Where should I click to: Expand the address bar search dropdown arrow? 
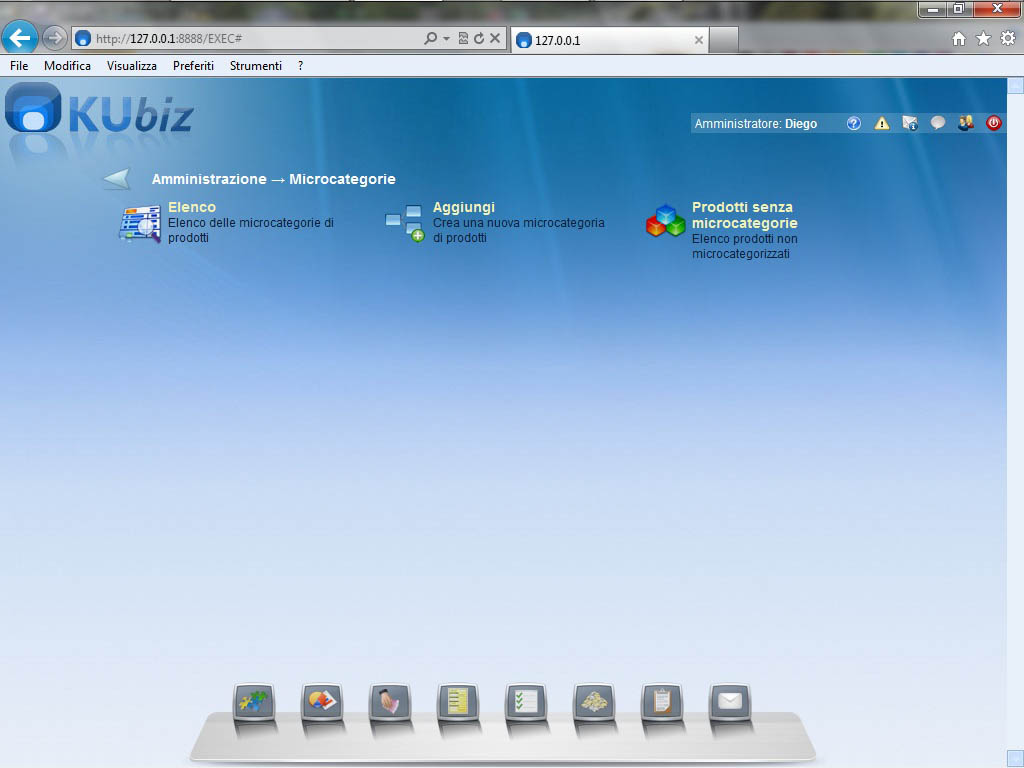(446, 39)
